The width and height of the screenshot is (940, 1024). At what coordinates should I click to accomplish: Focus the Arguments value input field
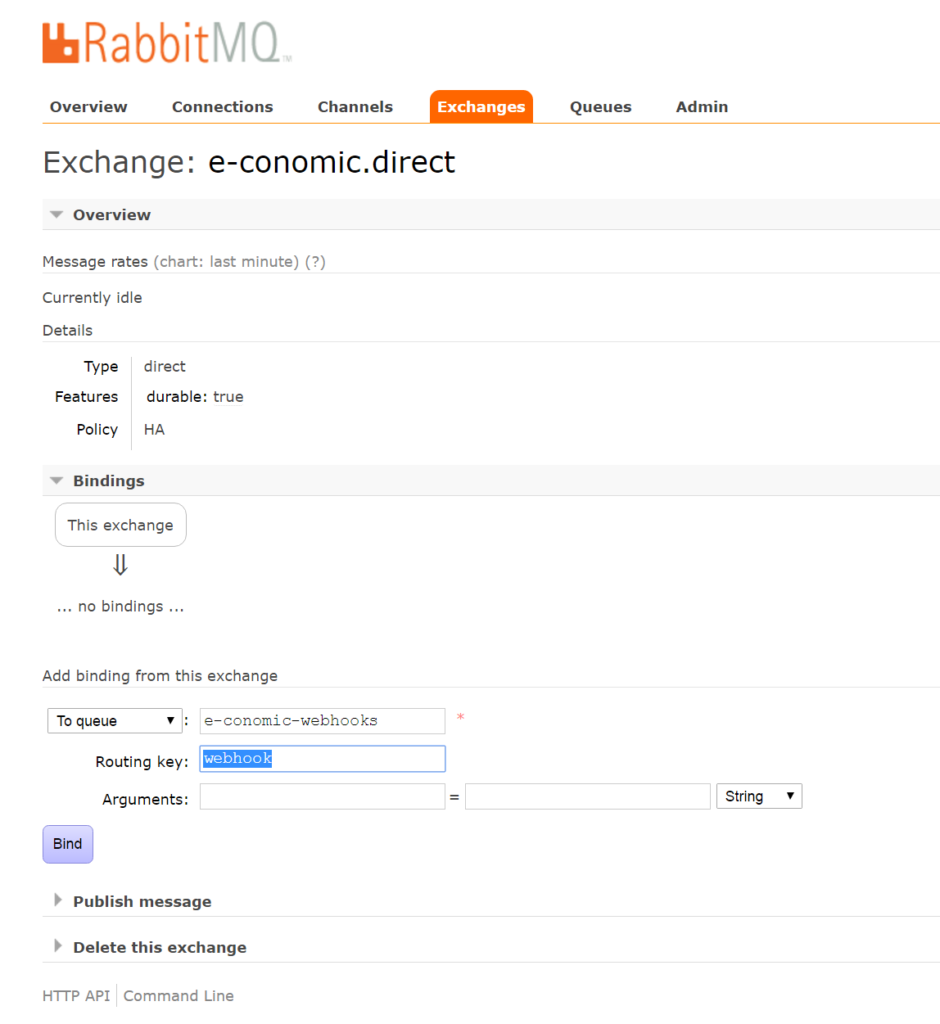click(587, 797)
